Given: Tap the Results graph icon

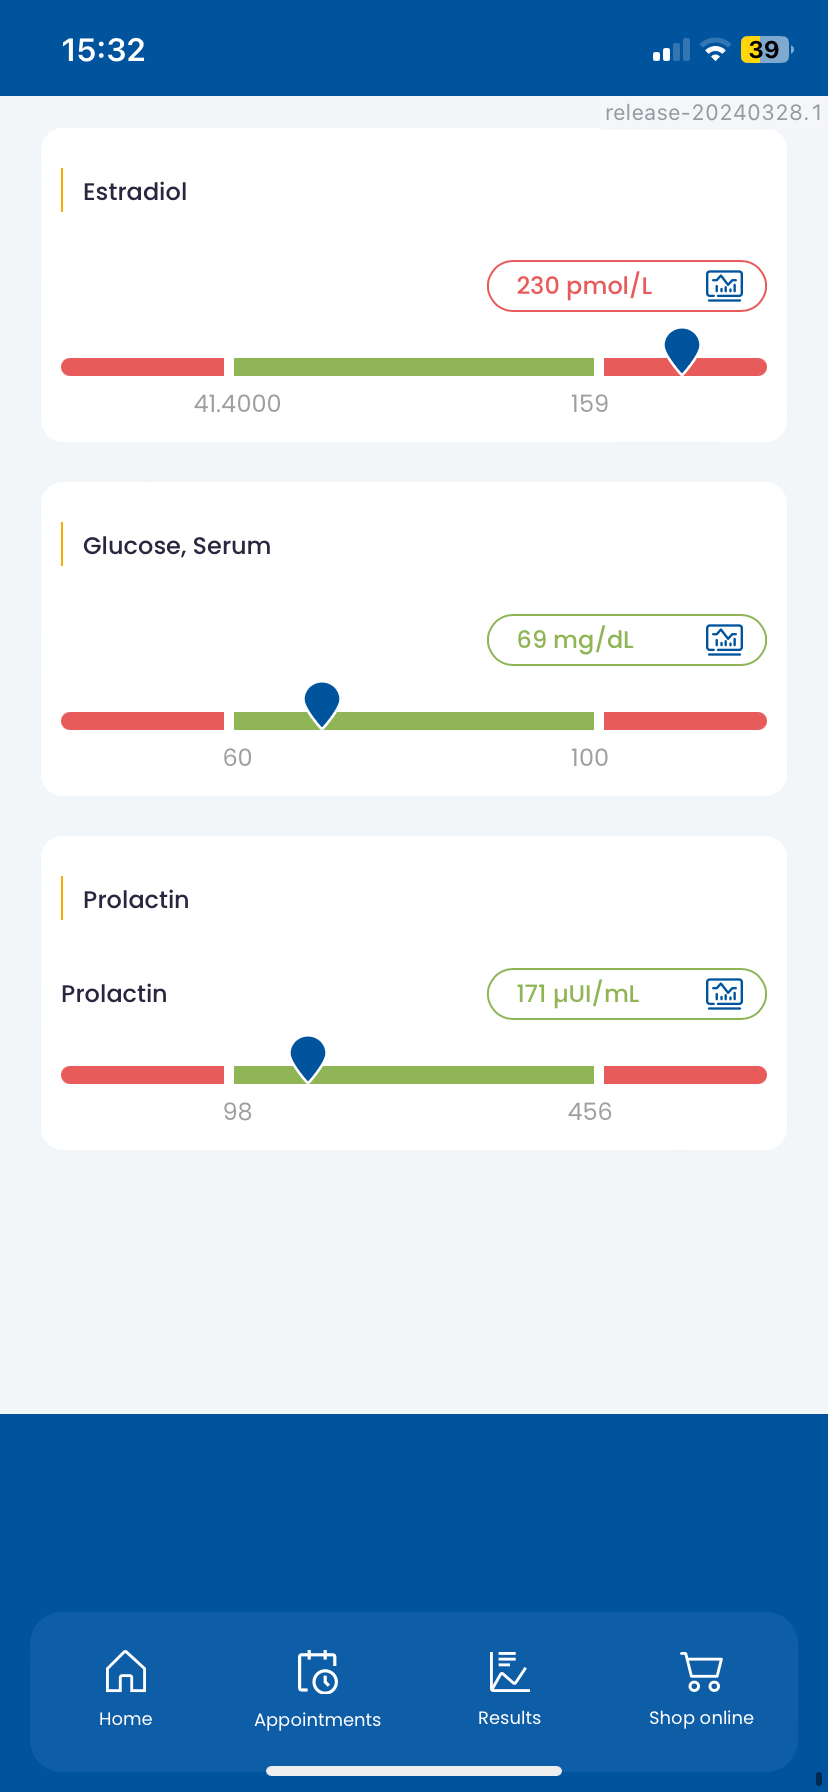Looking at the screenshot, I should coord(510,1671).
